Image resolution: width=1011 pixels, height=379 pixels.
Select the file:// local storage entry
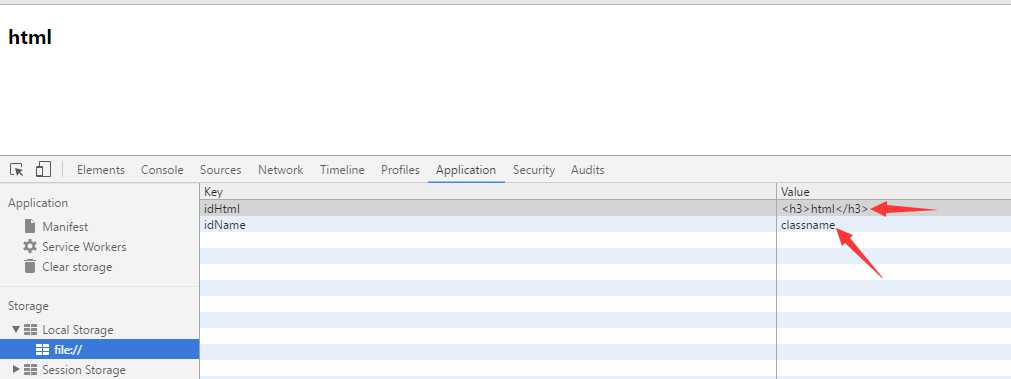(99, 349)
